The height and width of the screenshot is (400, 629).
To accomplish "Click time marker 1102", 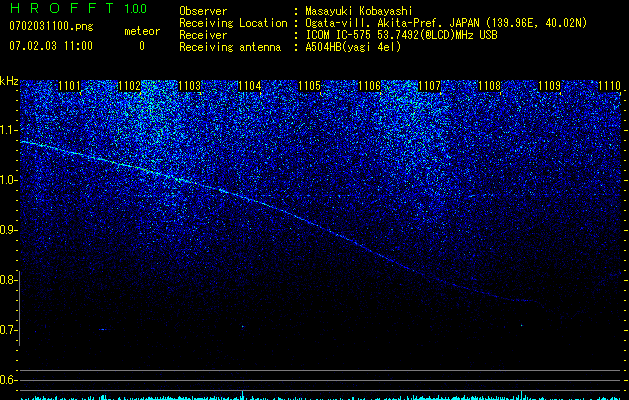I will [x=130, y=86].
